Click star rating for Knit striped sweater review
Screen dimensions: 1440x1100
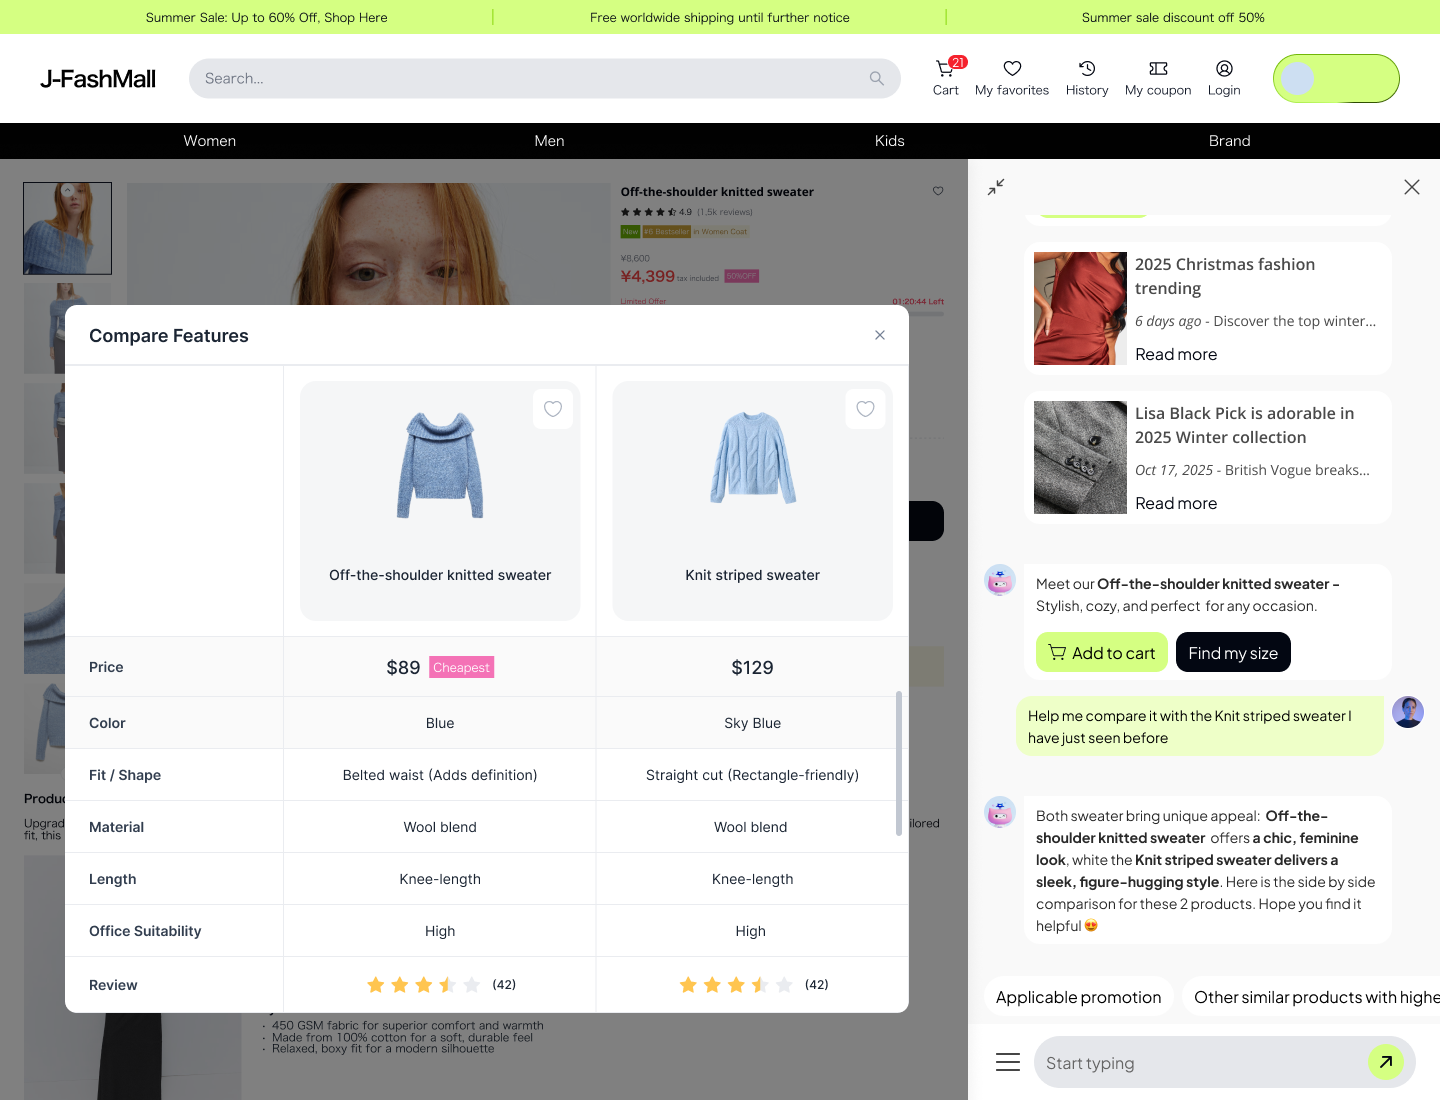[x=736, y=985]
